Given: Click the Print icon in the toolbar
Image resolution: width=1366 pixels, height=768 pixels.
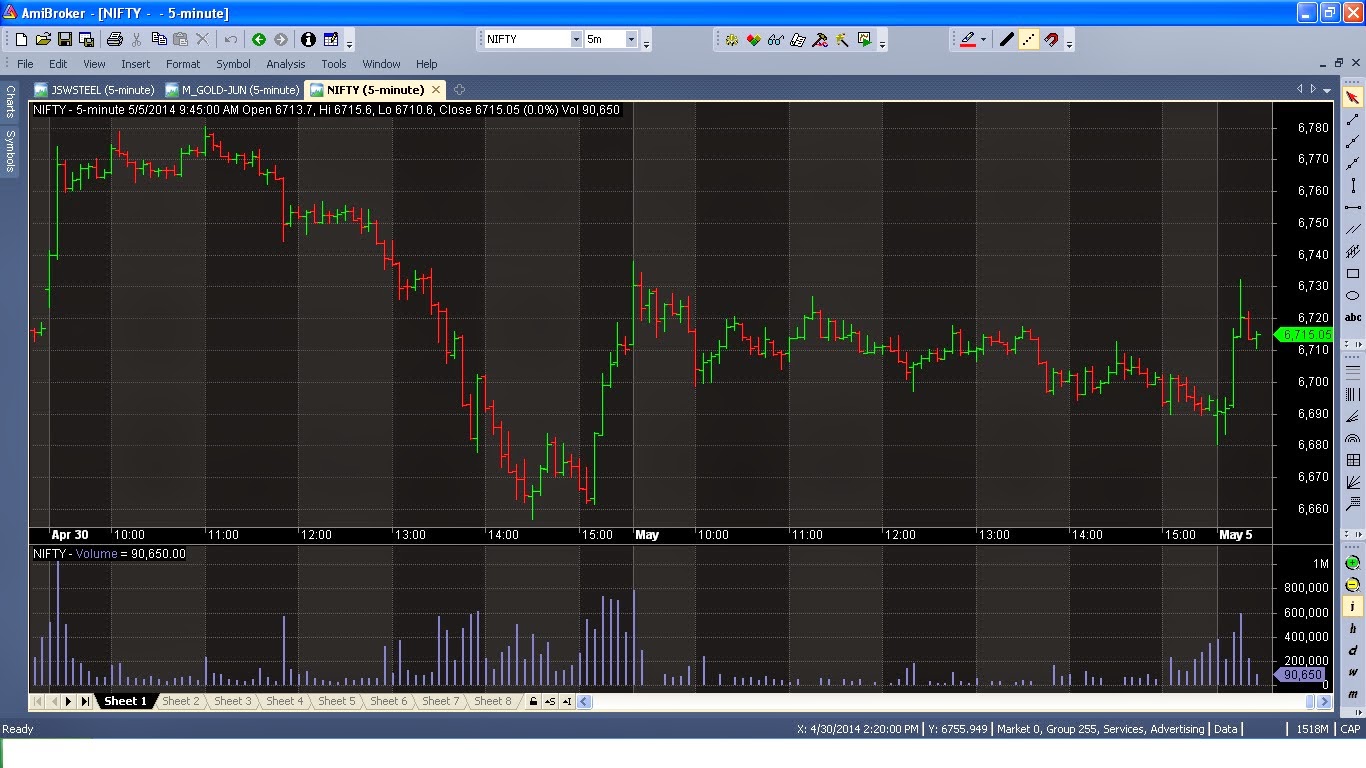Looking at the screenshot, I should coord(113,40).
